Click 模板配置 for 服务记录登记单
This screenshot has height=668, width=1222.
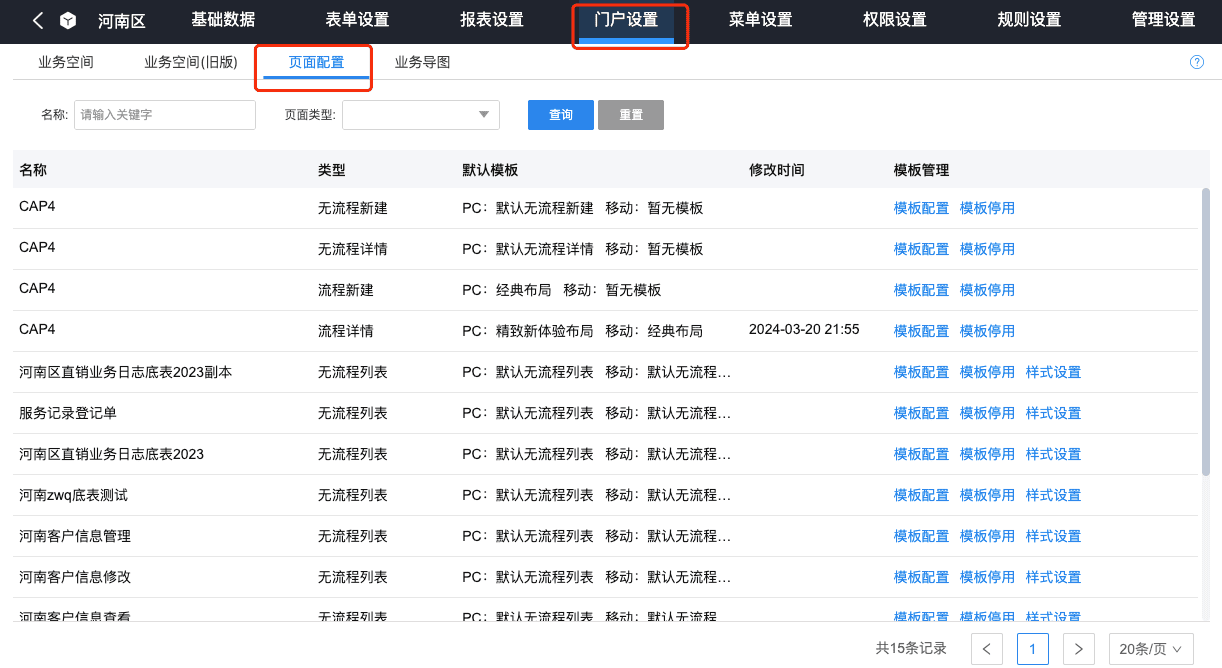tap(921, 413)
